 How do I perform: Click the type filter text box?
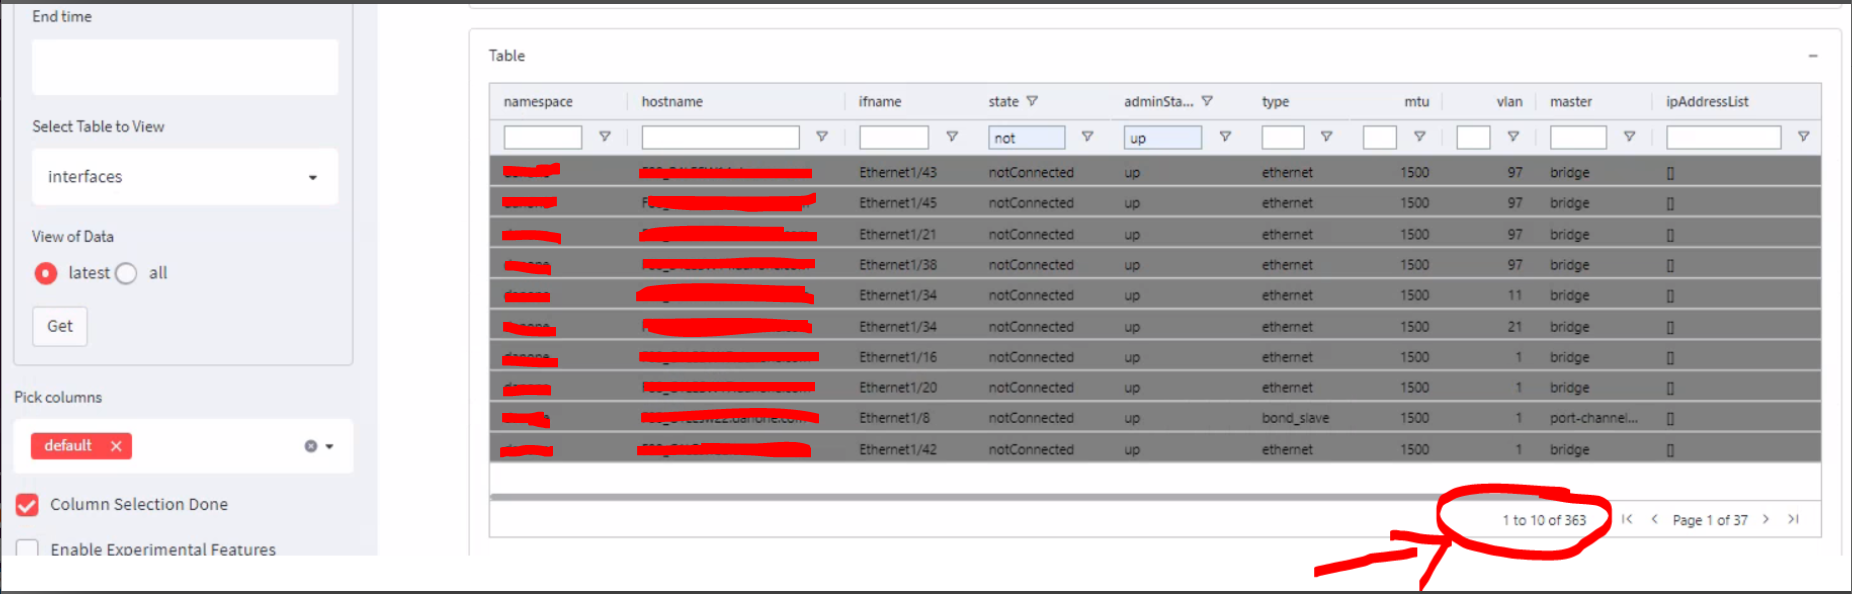click(x=1283, y=137)
